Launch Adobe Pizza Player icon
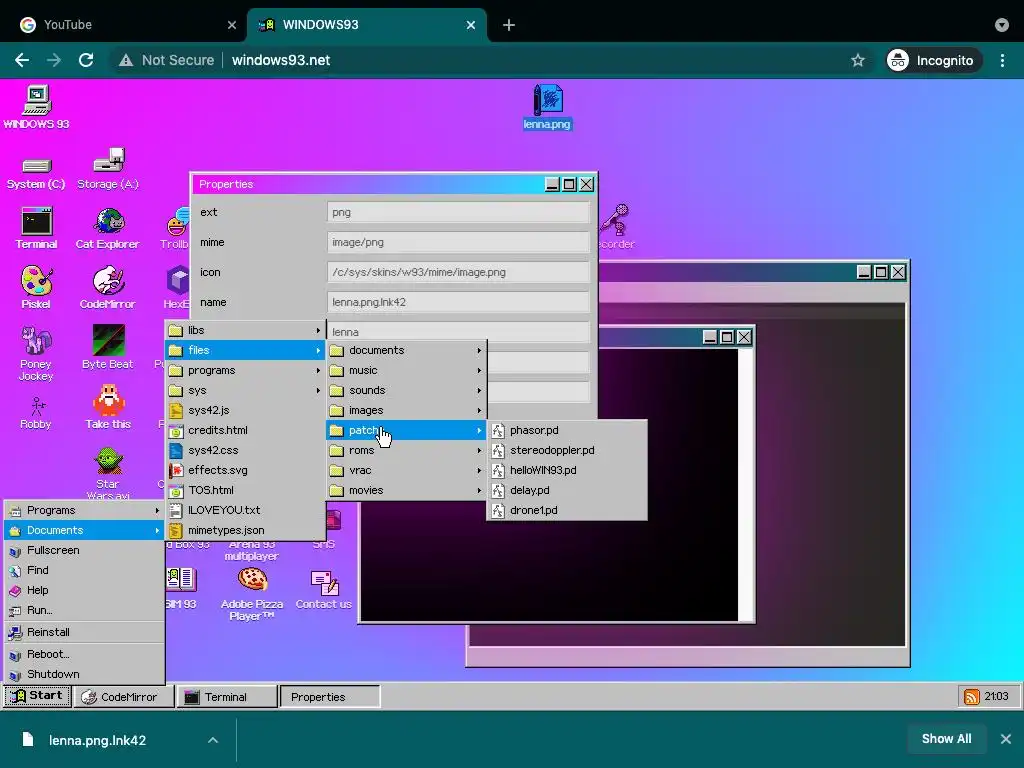1024x768 pixels. point(252,593)
